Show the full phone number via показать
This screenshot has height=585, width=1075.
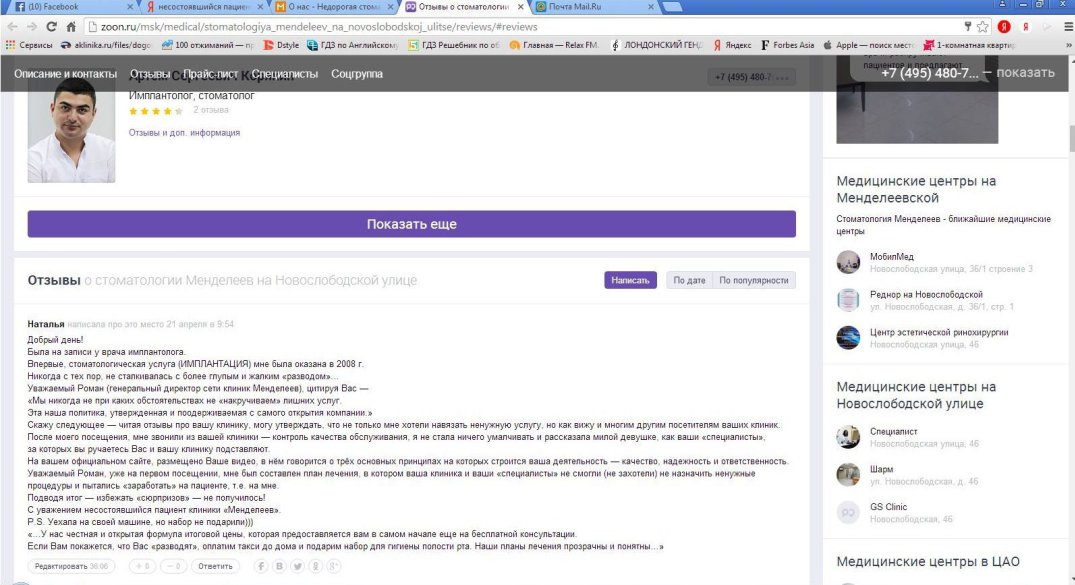pos(1025,73)
